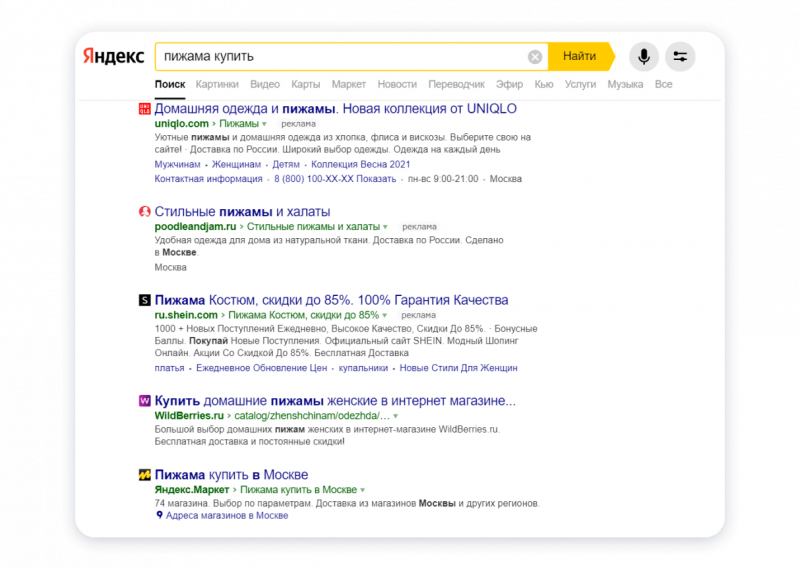Screen dimensions: 800x569
Task: Expand the Все services tab
Action: coord(663,84)
